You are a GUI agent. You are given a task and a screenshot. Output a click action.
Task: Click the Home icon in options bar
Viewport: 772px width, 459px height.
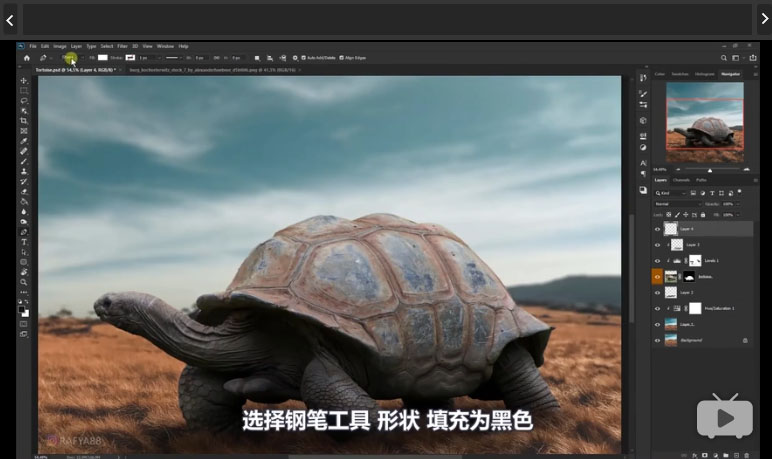(x=26, y=58)
